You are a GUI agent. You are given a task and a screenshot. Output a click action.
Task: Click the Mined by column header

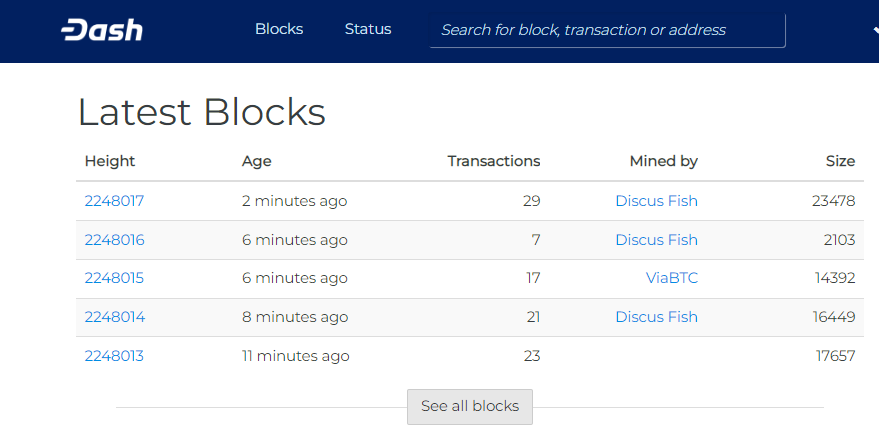pyautogui.click(x=664, y=161)
